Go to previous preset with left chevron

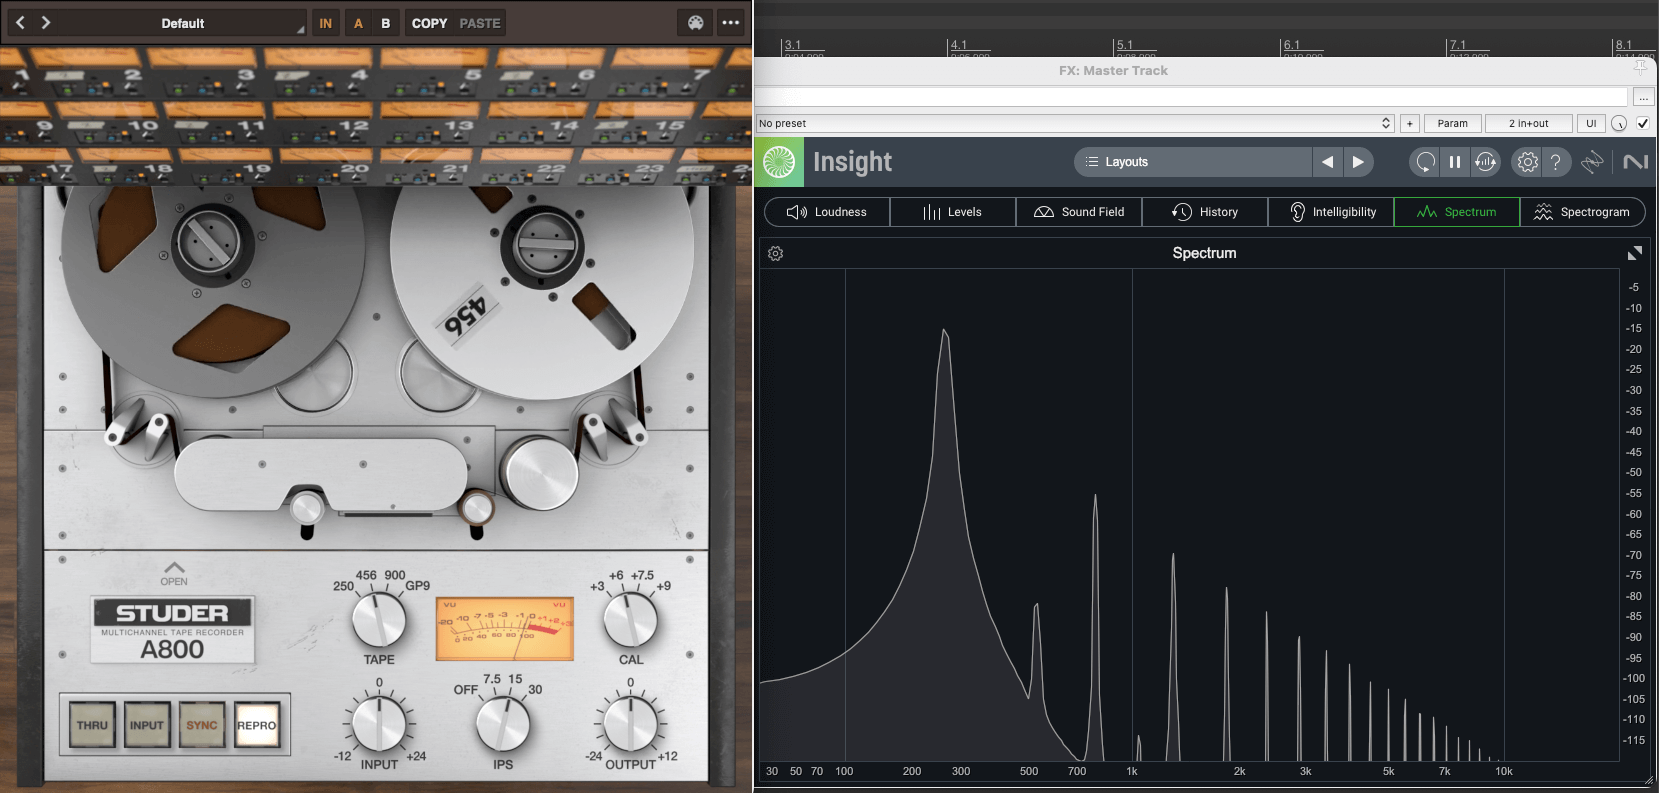[20, 22]
